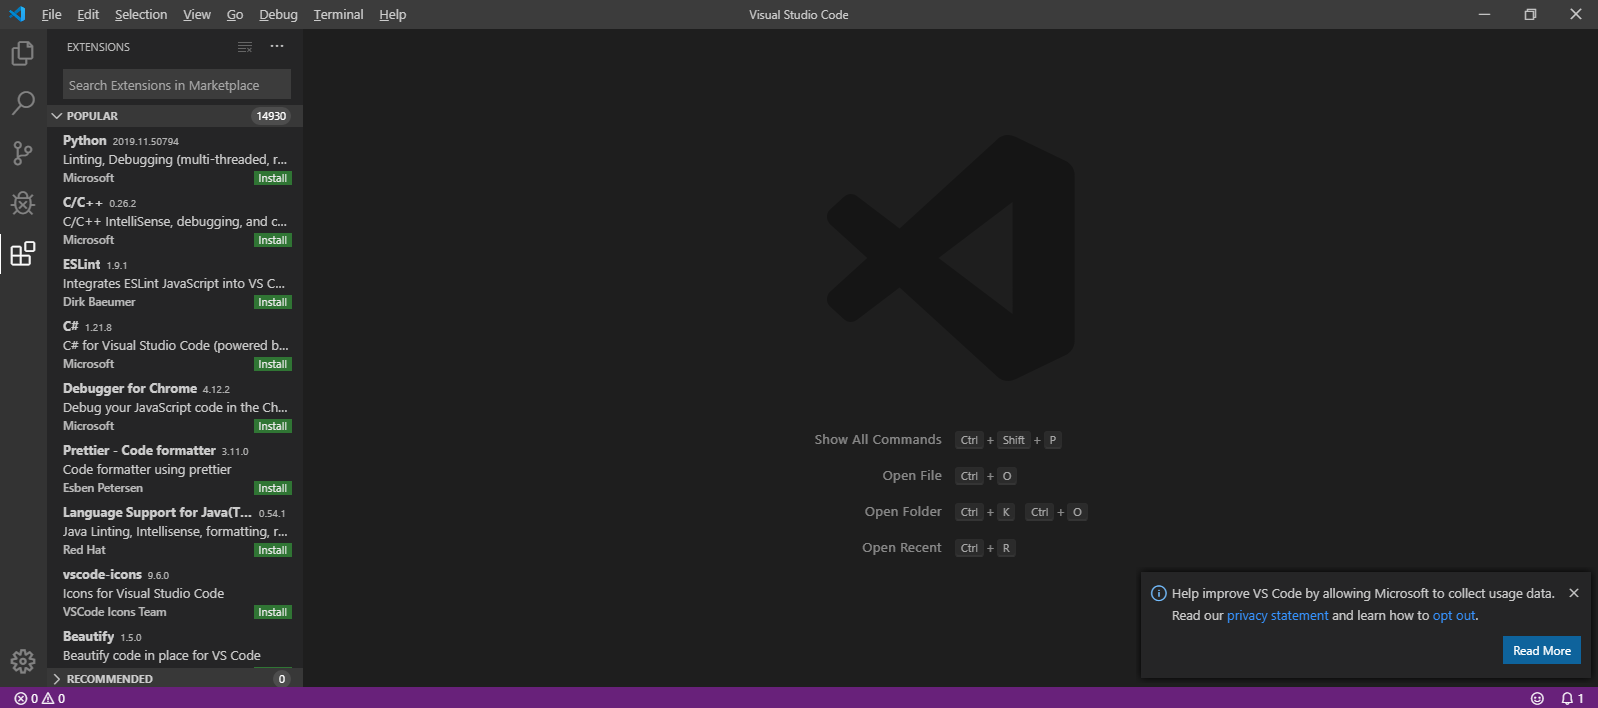Install Language Support for Java extension
The height and width of the screenshot is (708, 1598).
(x=273, y=550)
